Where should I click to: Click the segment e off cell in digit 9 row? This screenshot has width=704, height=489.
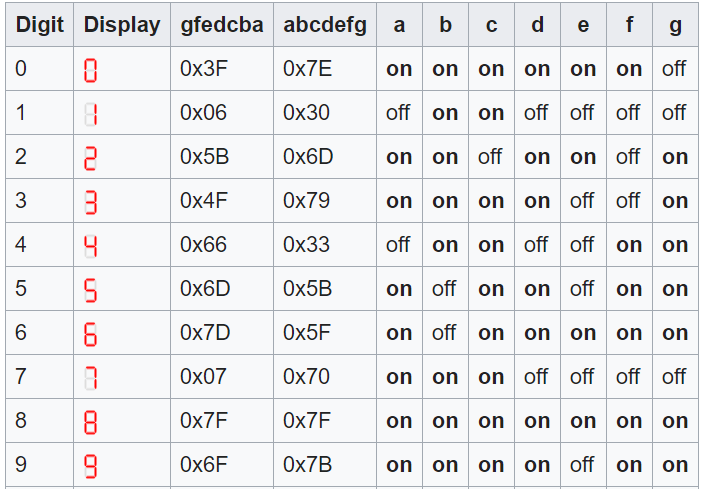pos(583,465)
